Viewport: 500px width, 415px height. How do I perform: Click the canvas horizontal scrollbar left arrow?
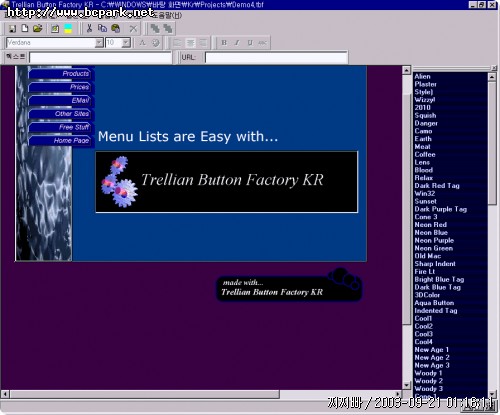click(5, 394)
